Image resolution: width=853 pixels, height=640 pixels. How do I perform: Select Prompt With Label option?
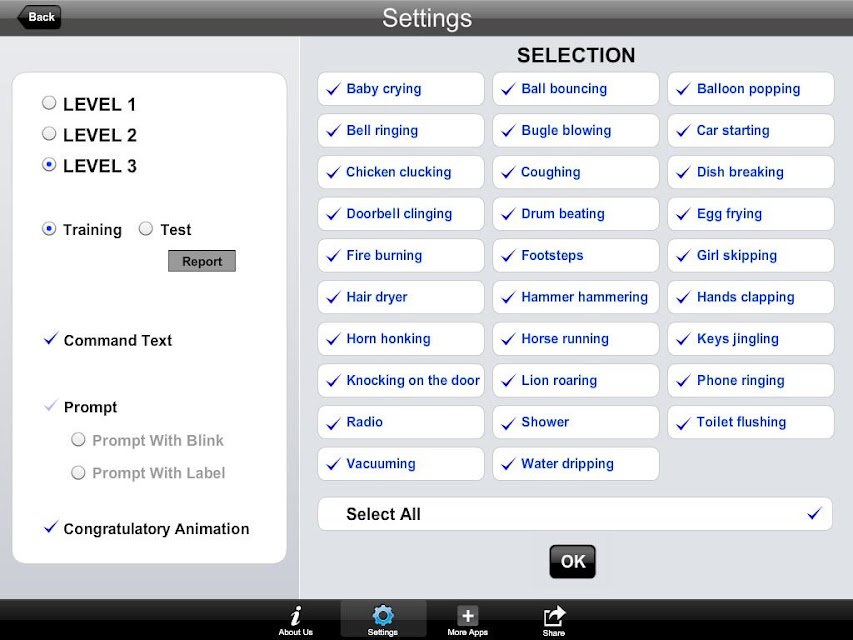(x=78, y=472)
